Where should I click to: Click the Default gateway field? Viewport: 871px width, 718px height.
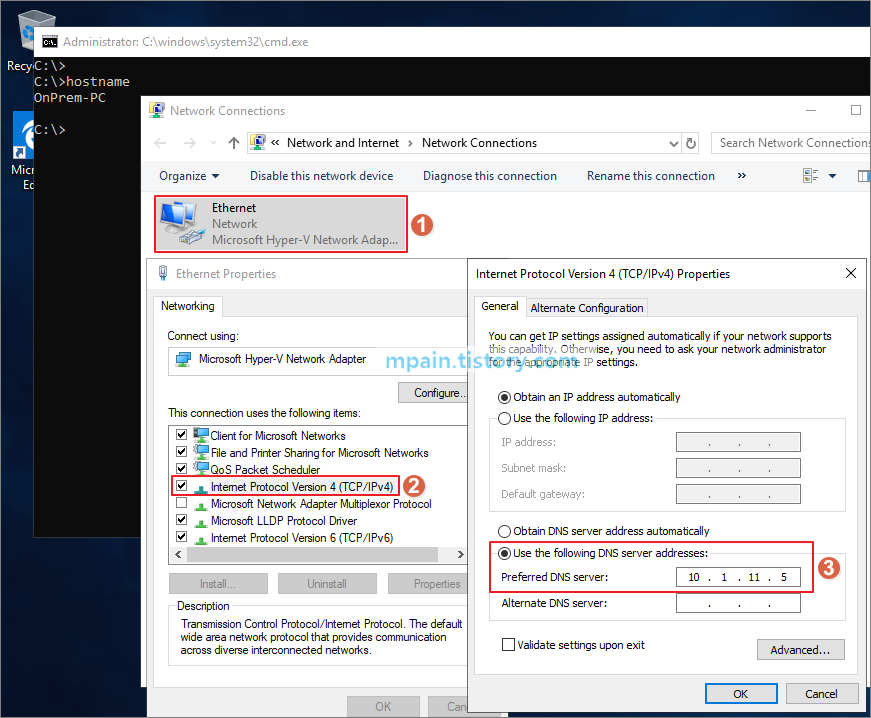[x=738, y=494]
